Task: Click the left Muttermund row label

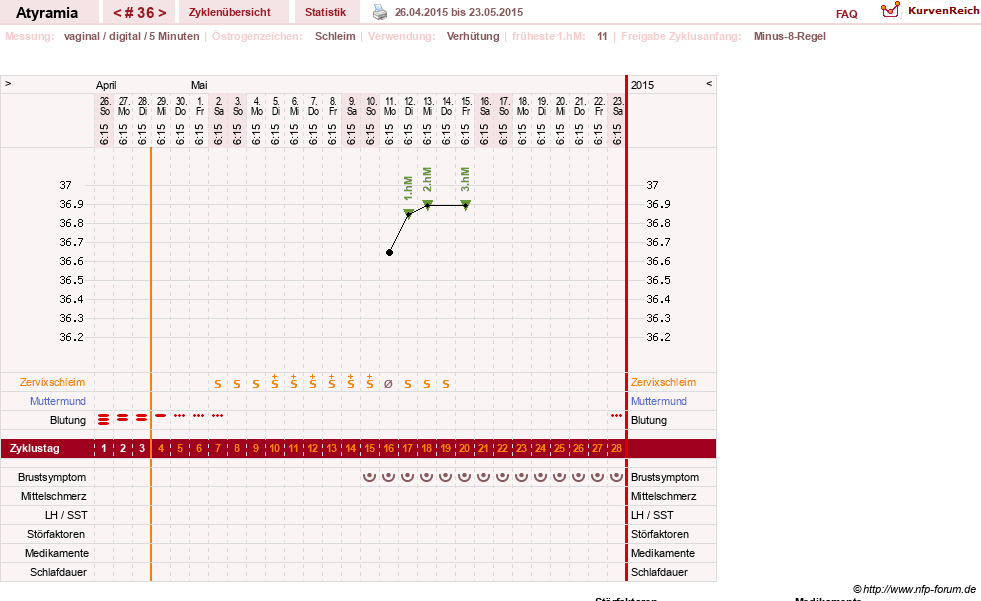Action: pyautogui.click(x=58, y=401)
